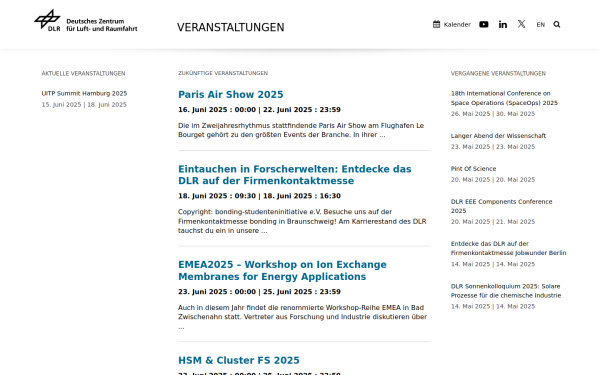Click the VERANSTALTUNGEN page title

click(230, 28)
